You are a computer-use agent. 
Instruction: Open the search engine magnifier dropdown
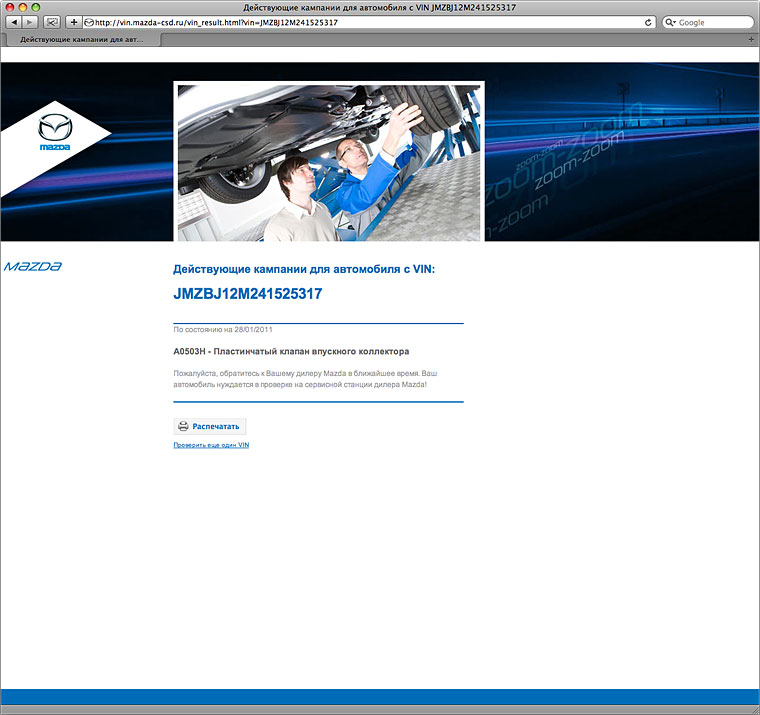point(671,22)
